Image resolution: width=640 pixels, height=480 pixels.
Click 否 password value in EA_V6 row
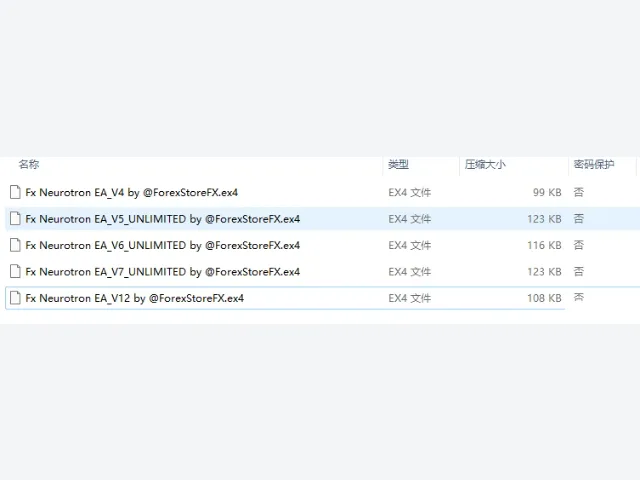click(578, 245)
